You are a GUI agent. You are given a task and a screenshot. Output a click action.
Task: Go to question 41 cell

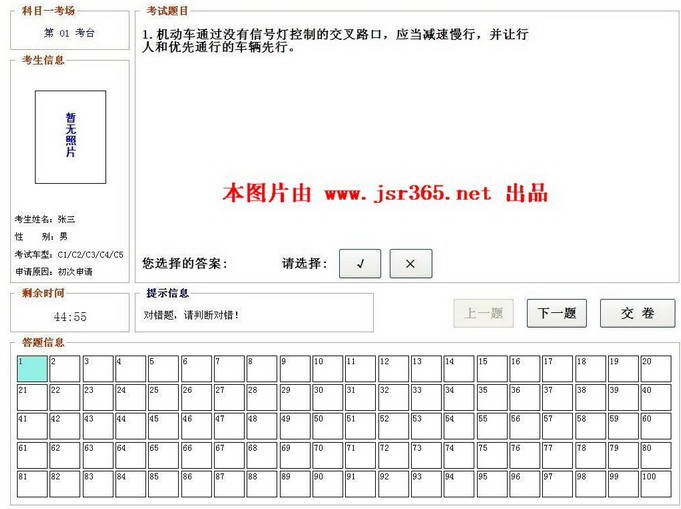[x=32, y=426]
